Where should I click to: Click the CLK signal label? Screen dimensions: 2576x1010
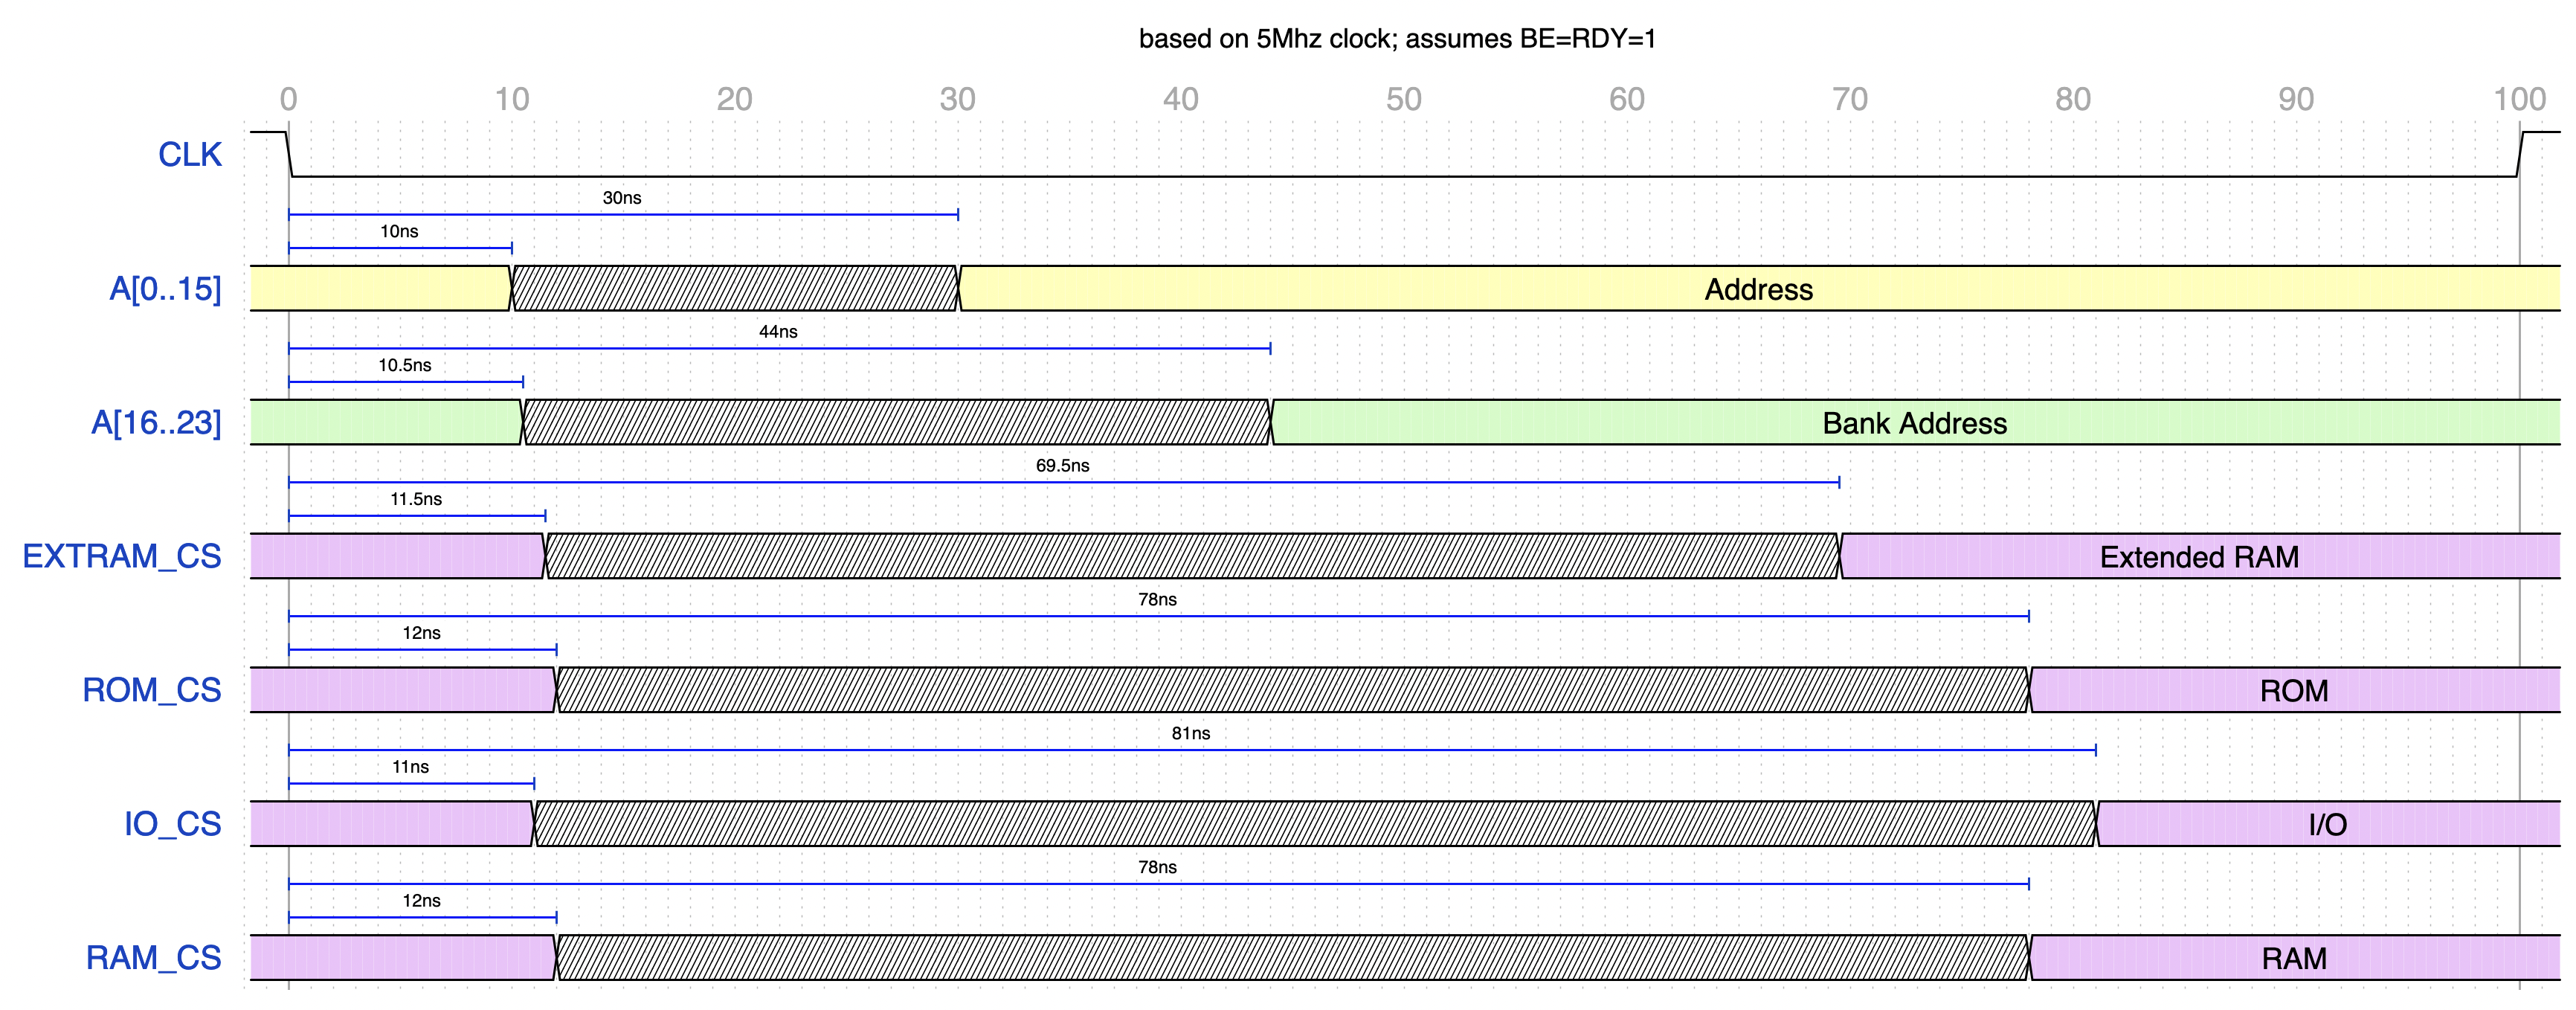[190, 155]
